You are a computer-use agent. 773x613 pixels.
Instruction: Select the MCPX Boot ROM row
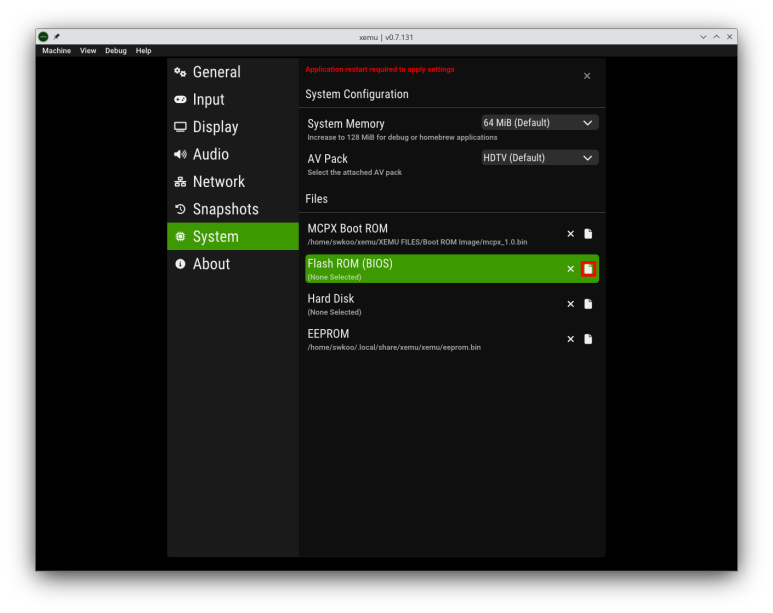(x=452, y=234)
